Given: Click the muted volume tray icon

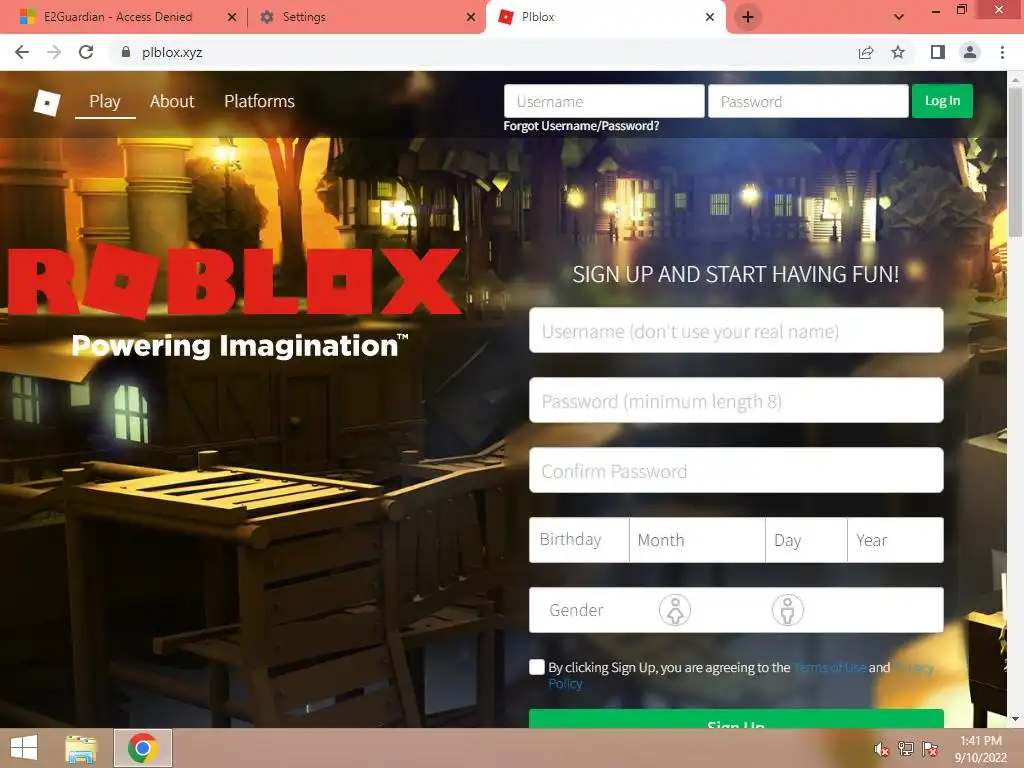Looking at the screenshot, I should (x=881, y=749).
